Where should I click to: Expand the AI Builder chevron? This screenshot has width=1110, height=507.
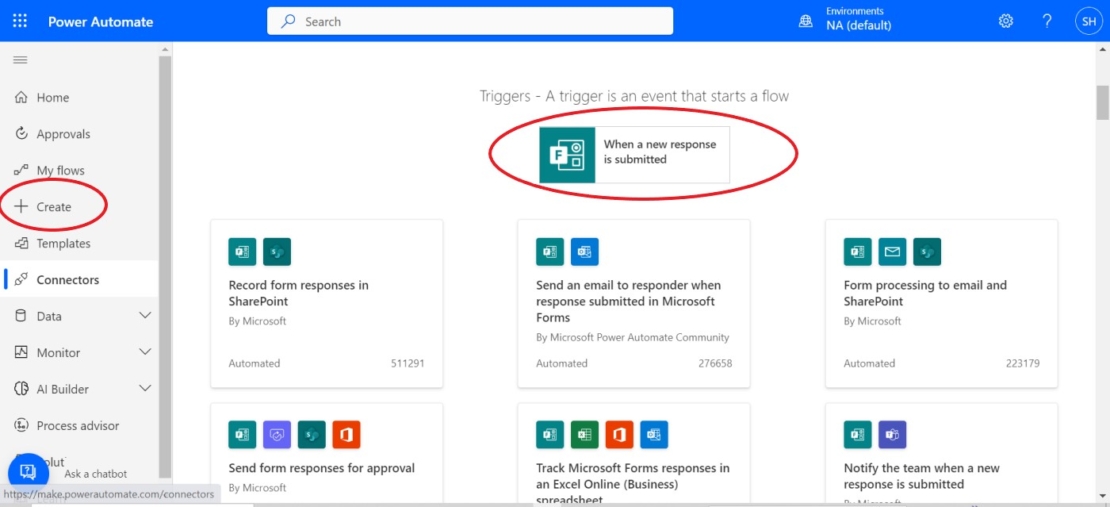(145, 389)
